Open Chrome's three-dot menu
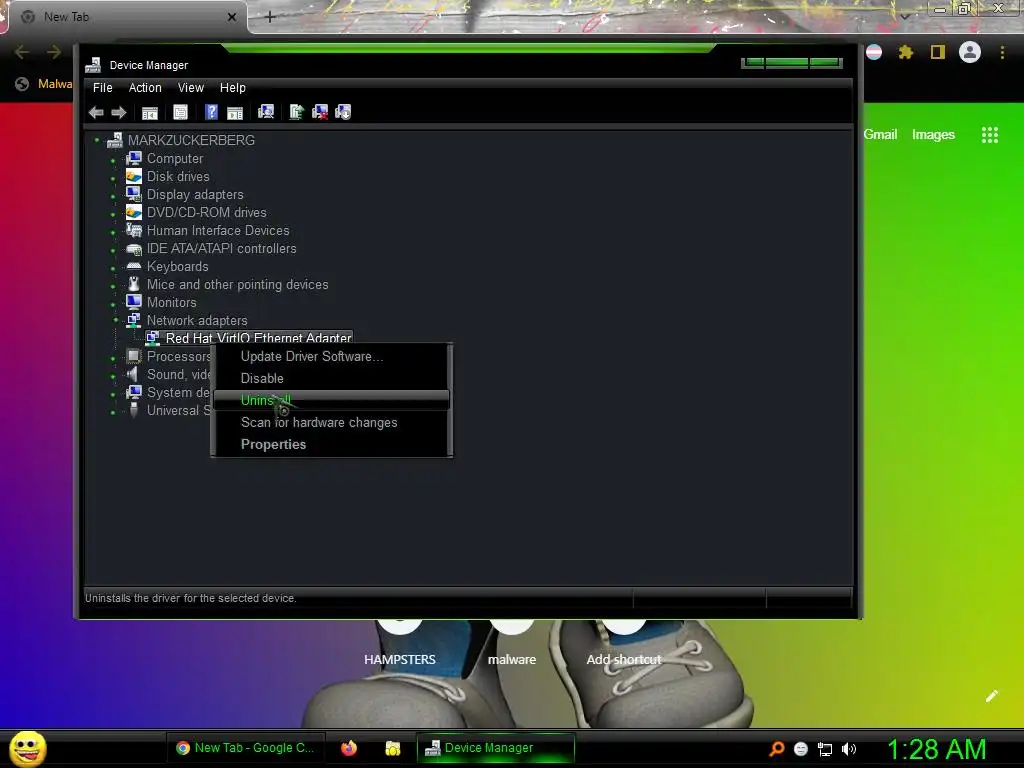 point(1002,52)
